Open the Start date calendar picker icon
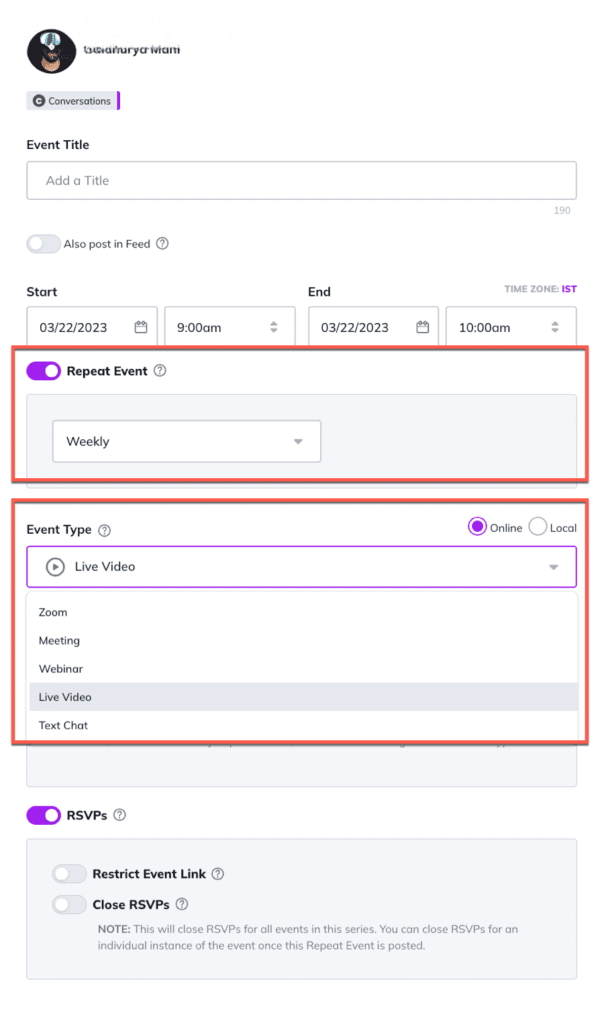Viewport: 604px width, 1024px height. point(141,327)
